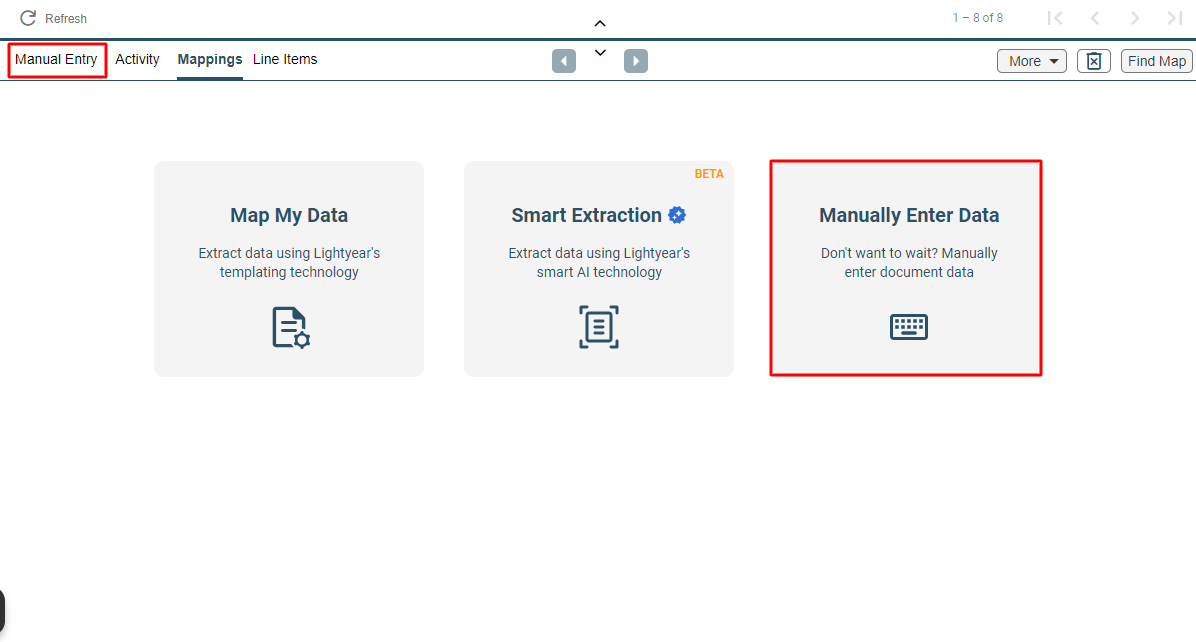1196x642 pixels.
Task: Click the gray left arrow button
Action: pos(564,61)
